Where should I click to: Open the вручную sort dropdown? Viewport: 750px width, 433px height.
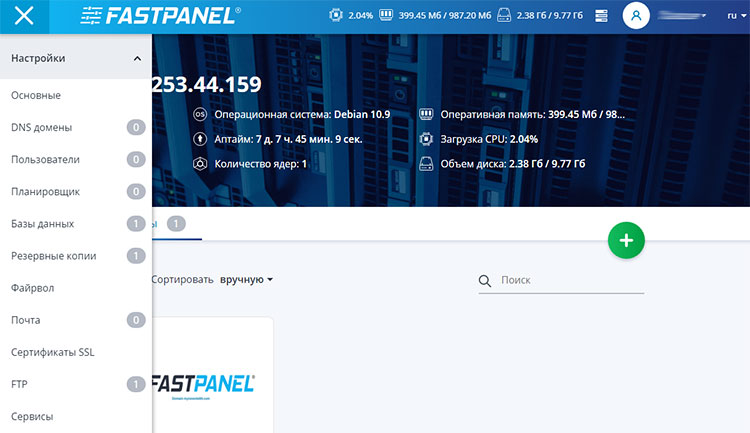click(x=246, y=280)
